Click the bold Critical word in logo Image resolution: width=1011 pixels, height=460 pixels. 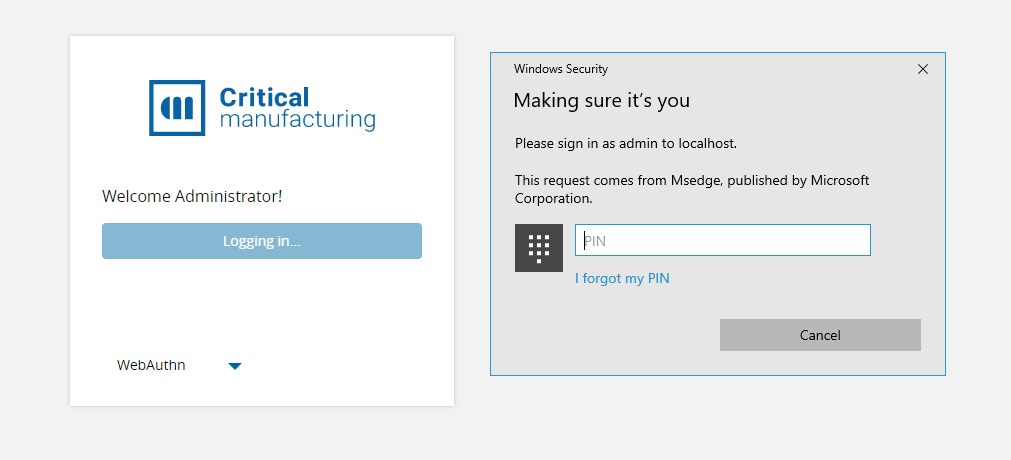coord(264,97)
